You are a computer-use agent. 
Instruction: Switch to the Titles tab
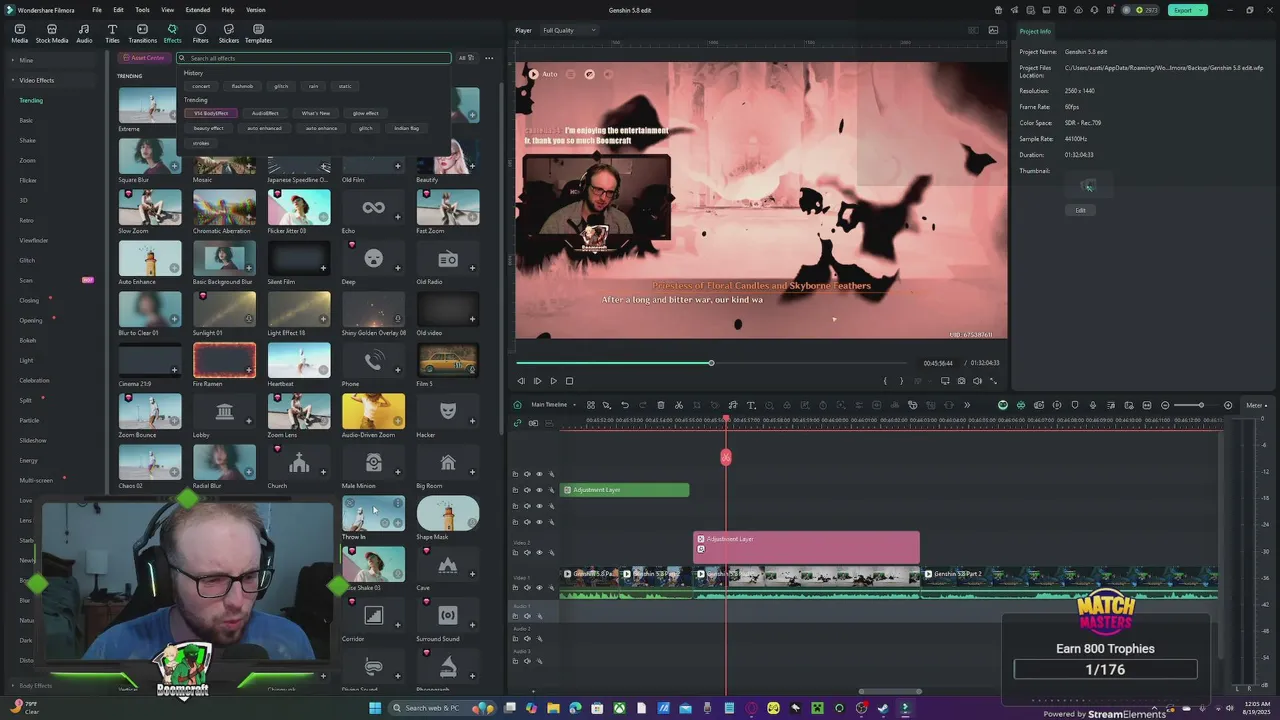point(112,34)
